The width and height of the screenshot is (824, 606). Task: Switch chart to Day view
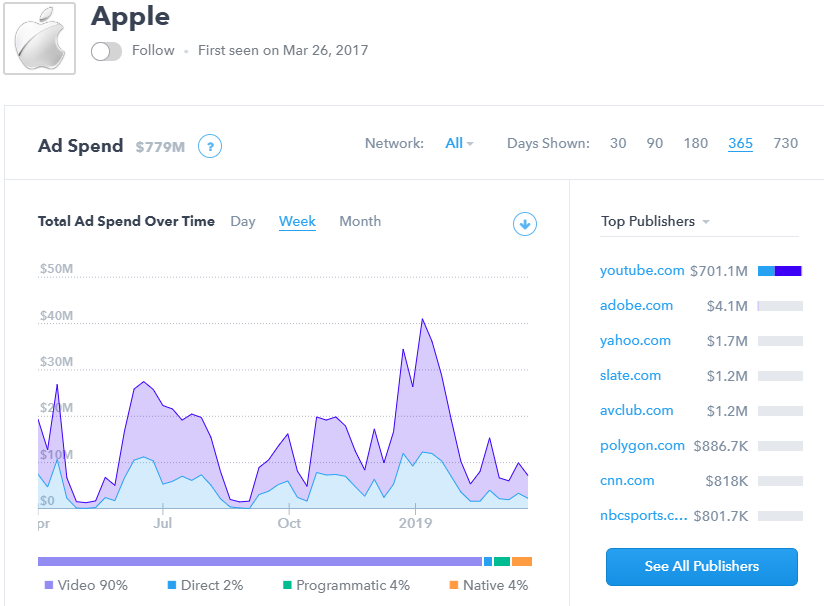tap(243, 222)
